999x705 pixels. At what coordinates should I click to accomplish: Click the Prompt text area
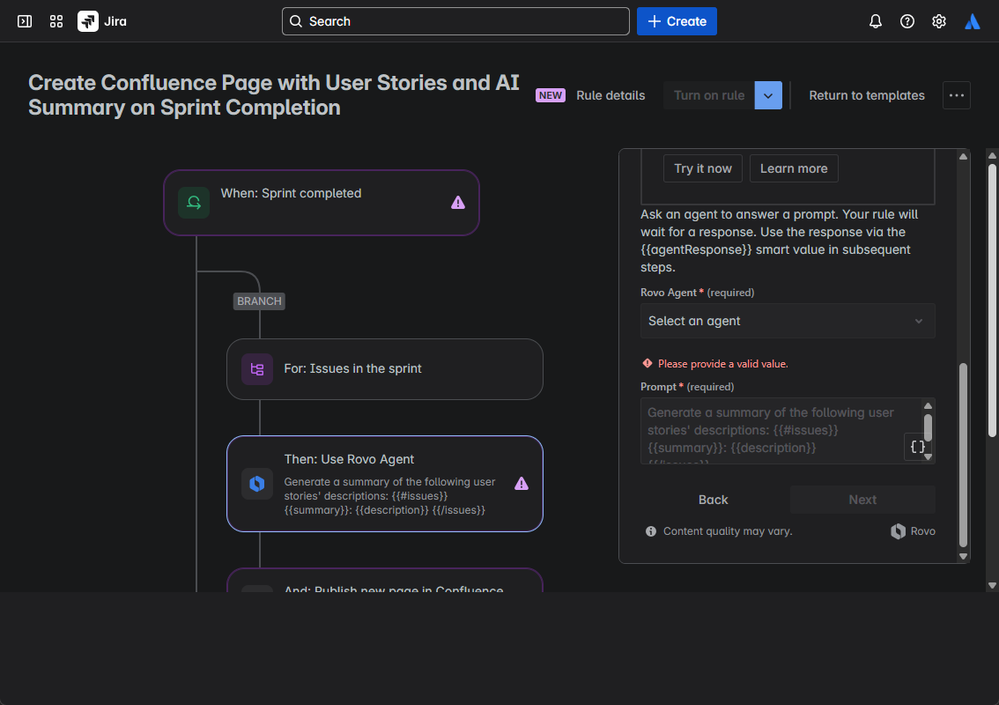coord(780,431)
